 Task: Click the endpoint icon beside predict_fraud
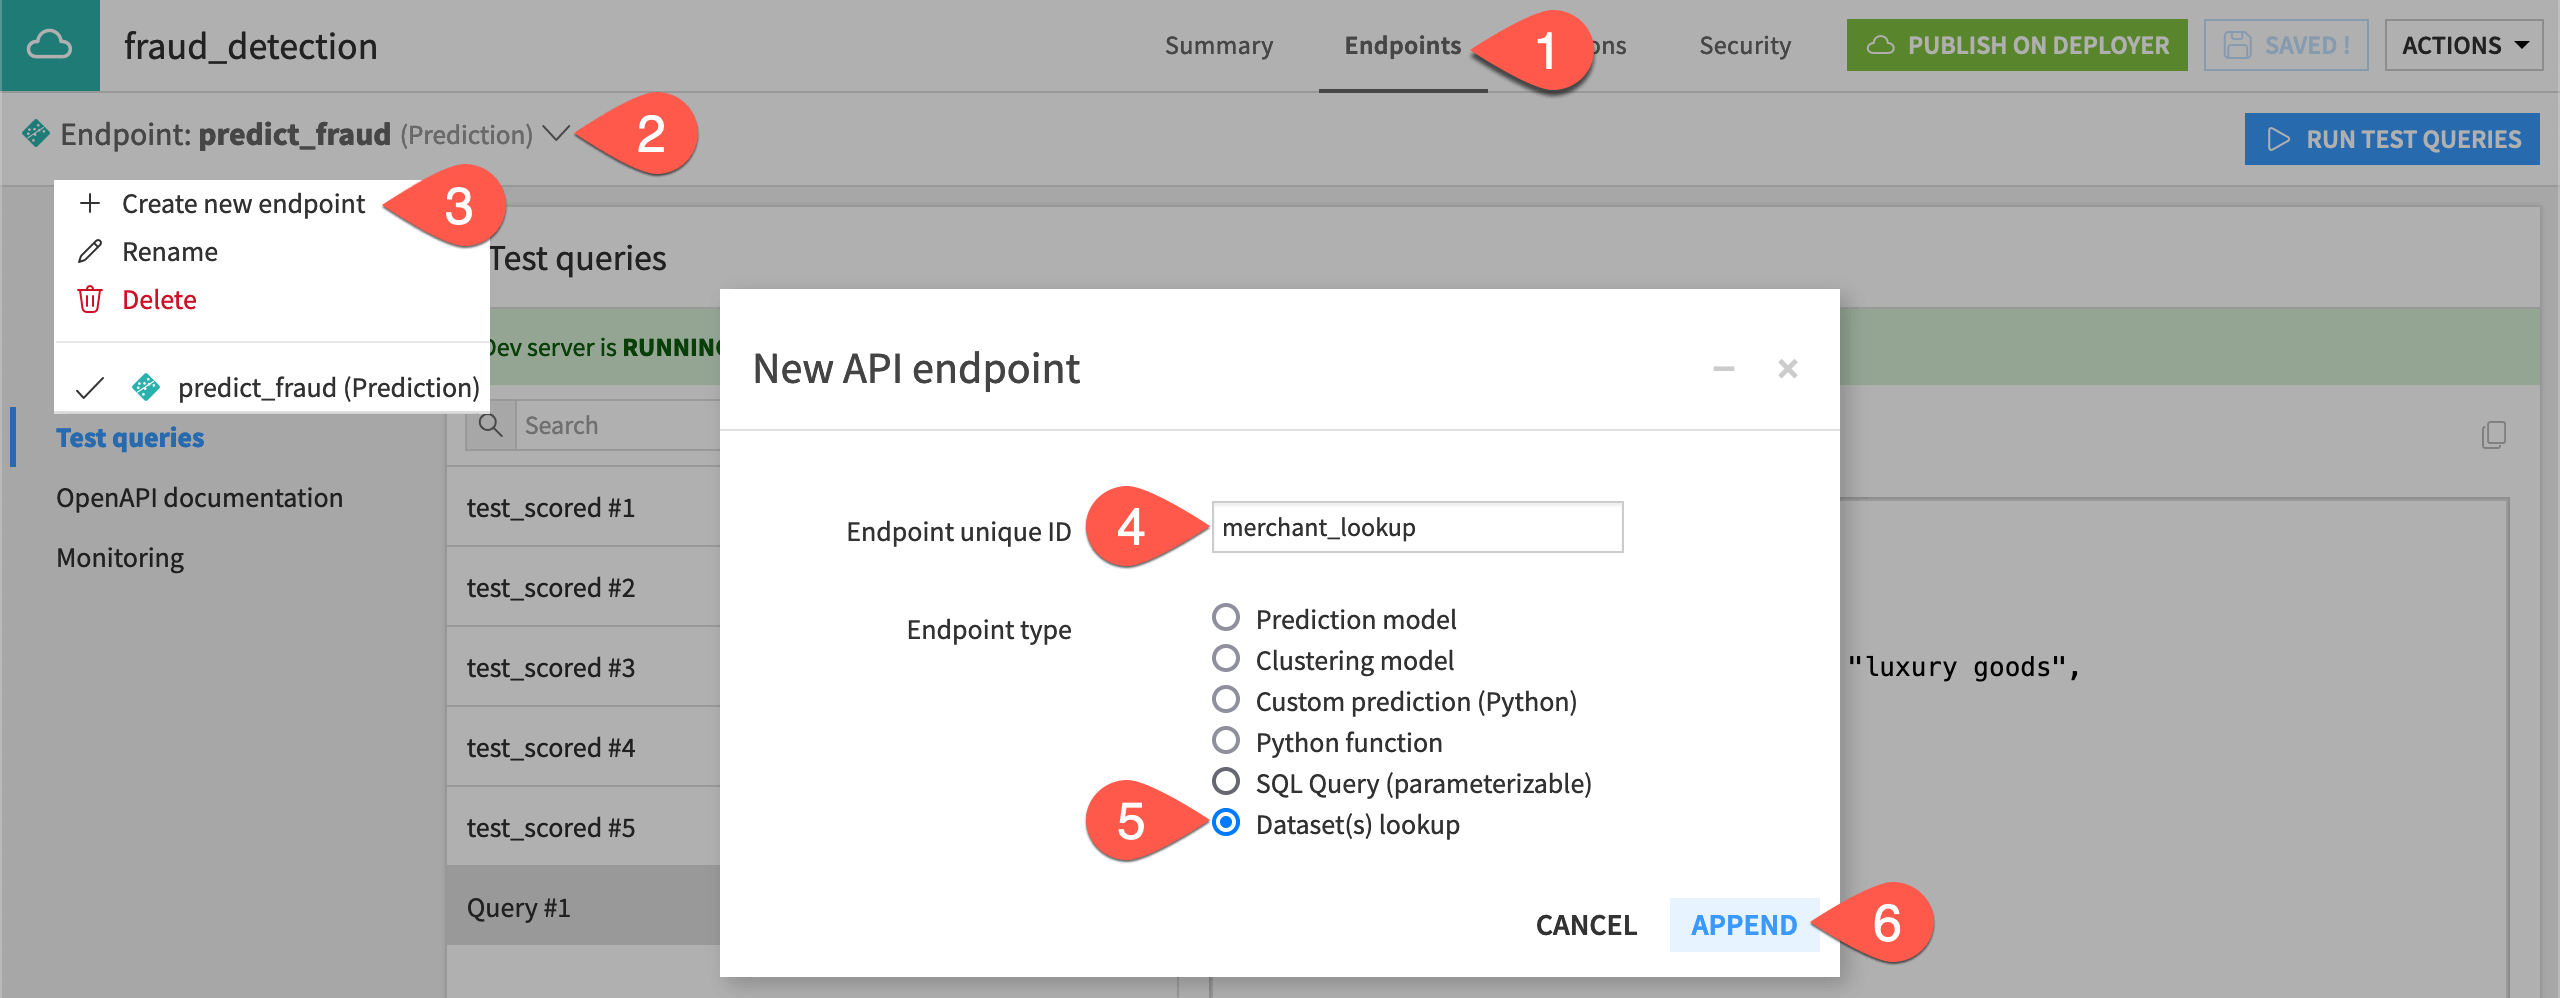click(37, 135)
